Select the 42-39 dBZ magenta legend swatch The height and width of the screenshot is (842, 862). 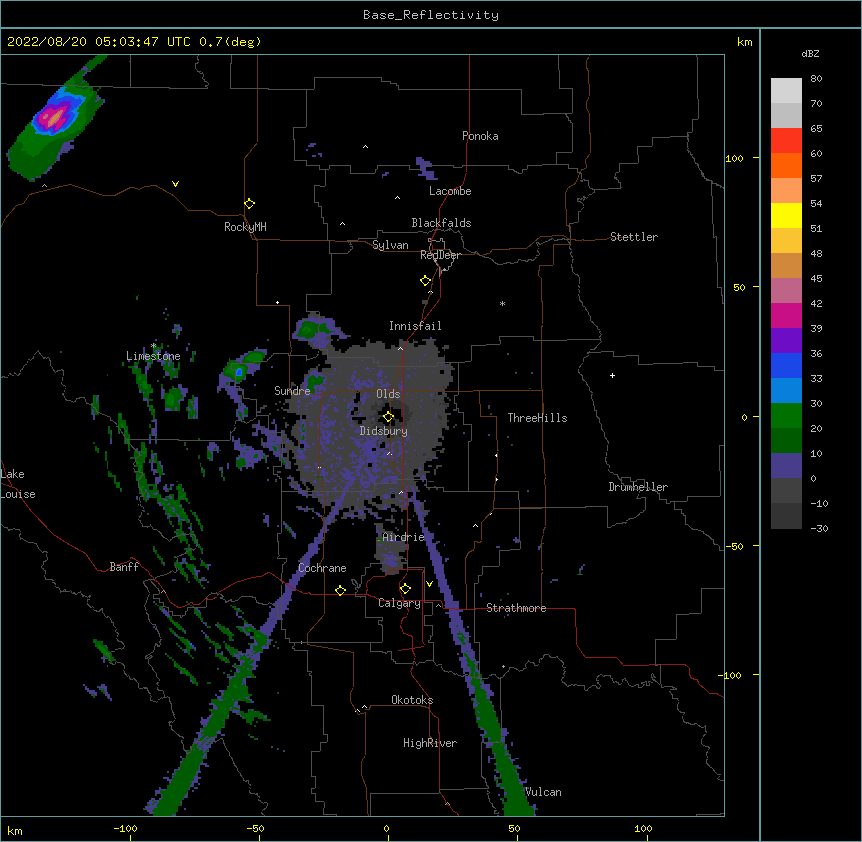pyautogui.click(x=786, y=316)
